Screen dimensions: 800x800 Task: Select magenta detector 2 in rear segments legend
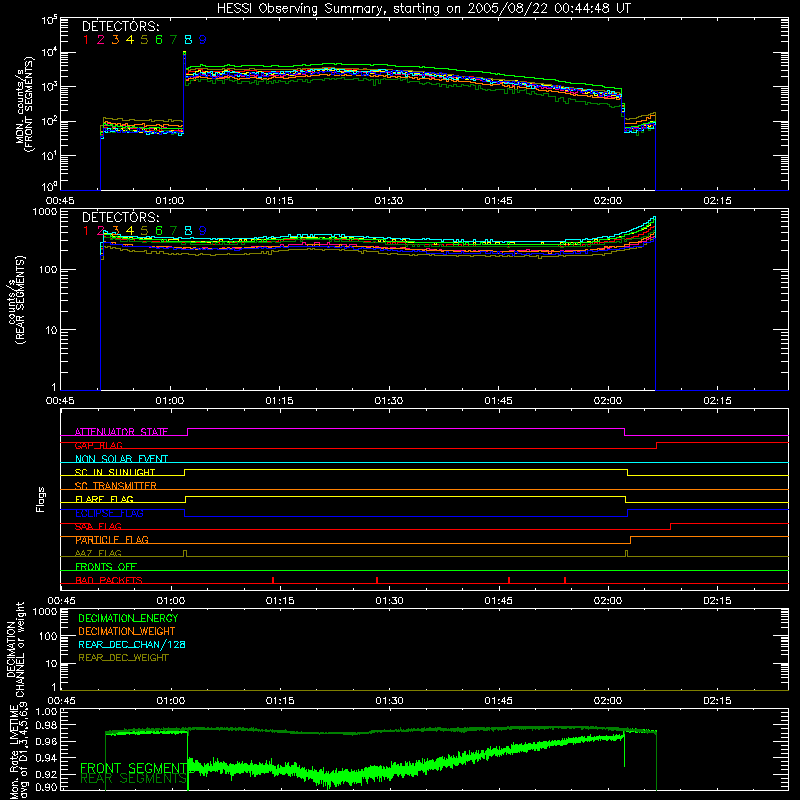(x=101, y=231)
